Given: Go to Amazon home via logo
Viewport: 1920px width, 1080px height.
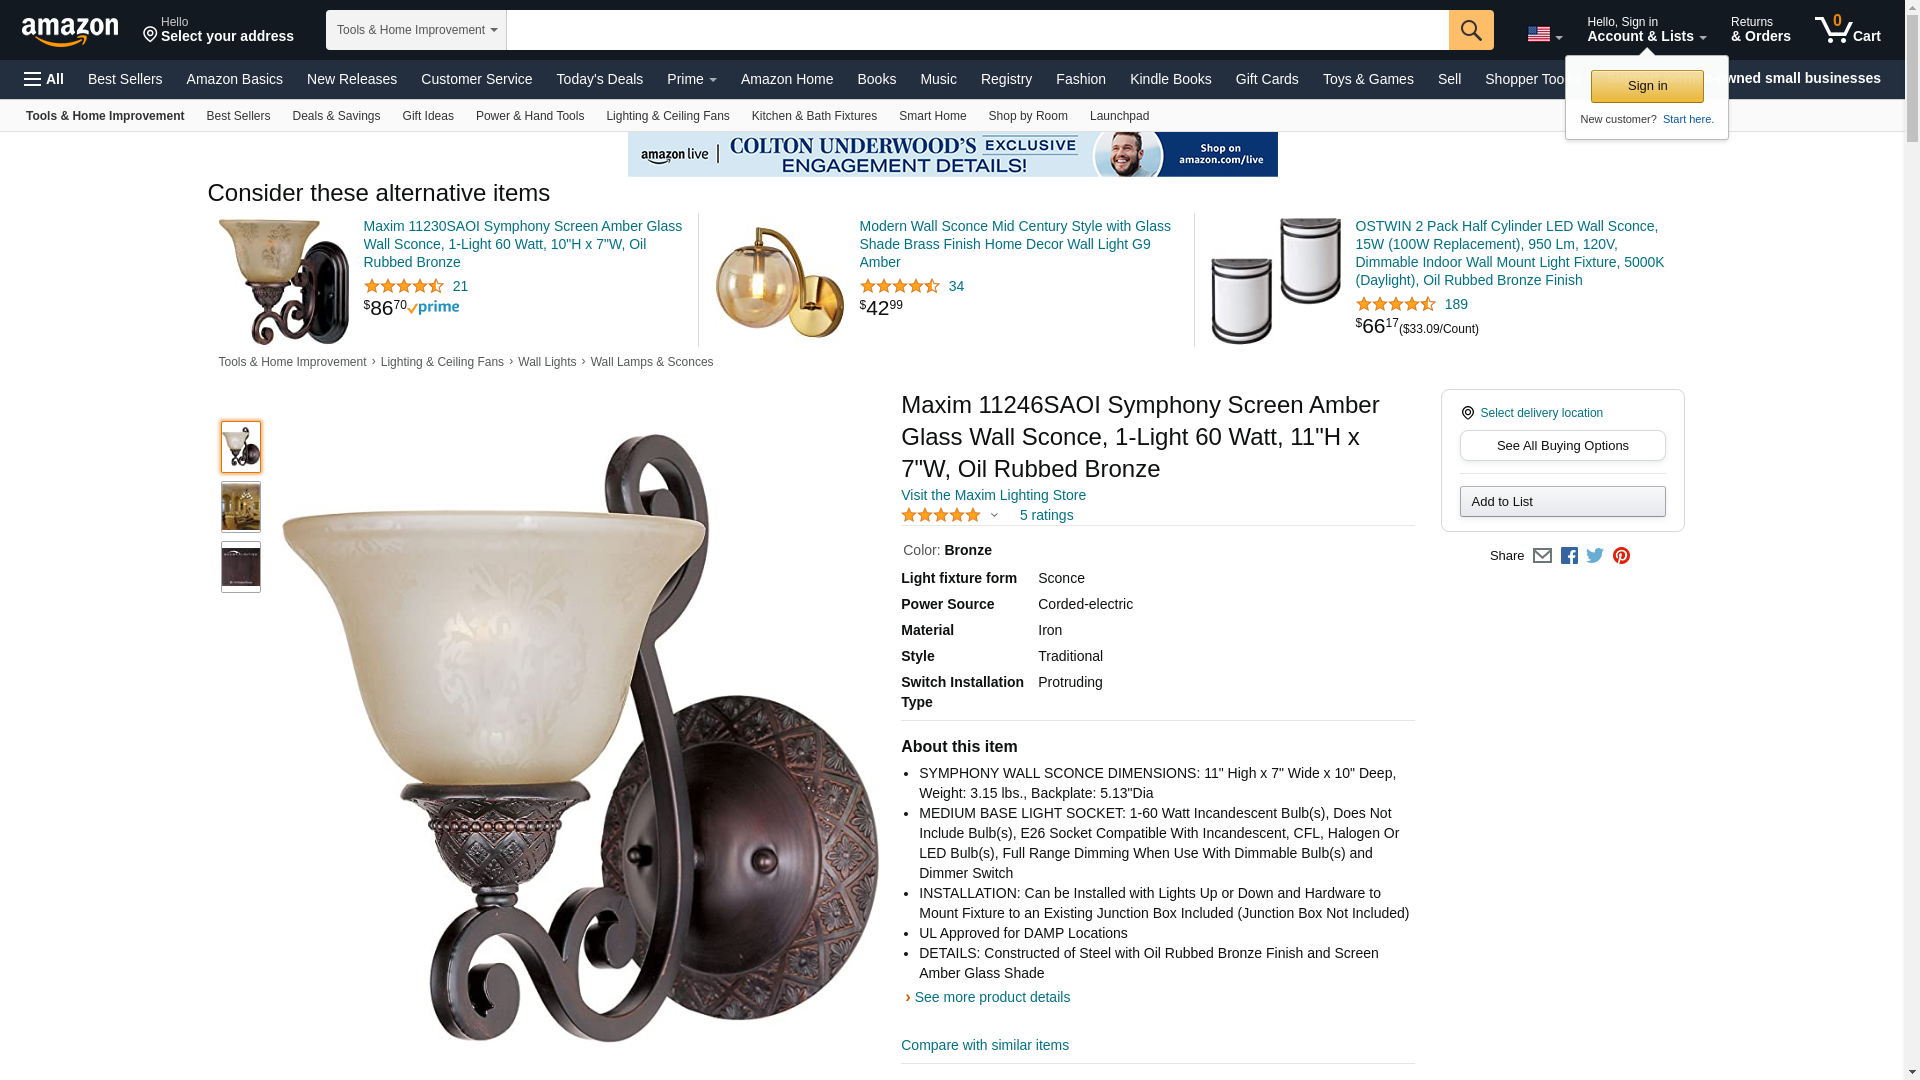Looking at the screenshot, I should tap(70, 31).
